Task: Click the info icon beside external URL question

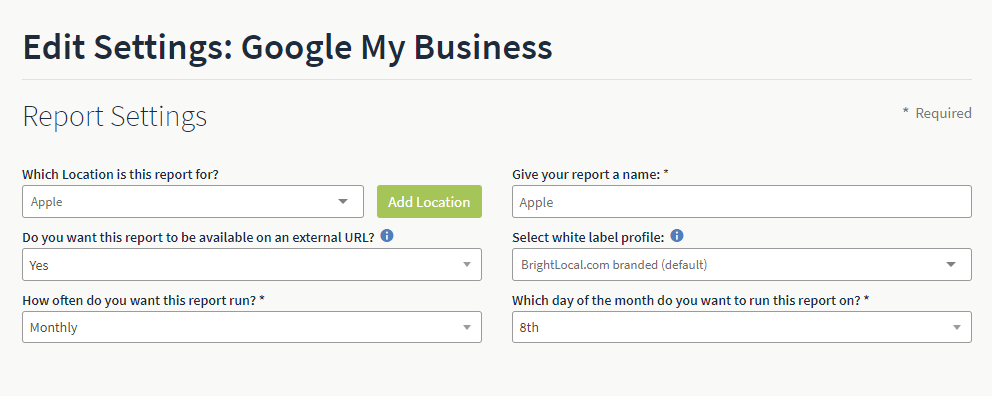Action: (387, 236)
